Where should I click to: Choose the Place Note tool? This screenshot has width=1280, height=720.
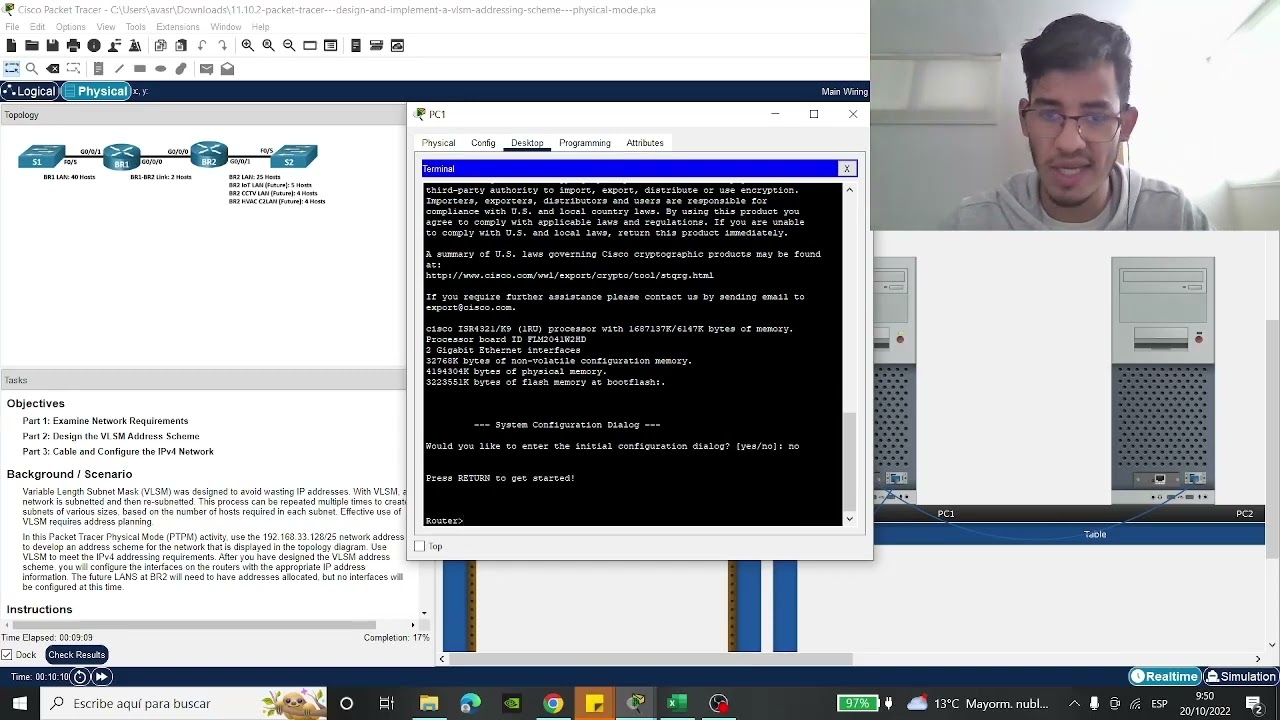click(98, 69)
